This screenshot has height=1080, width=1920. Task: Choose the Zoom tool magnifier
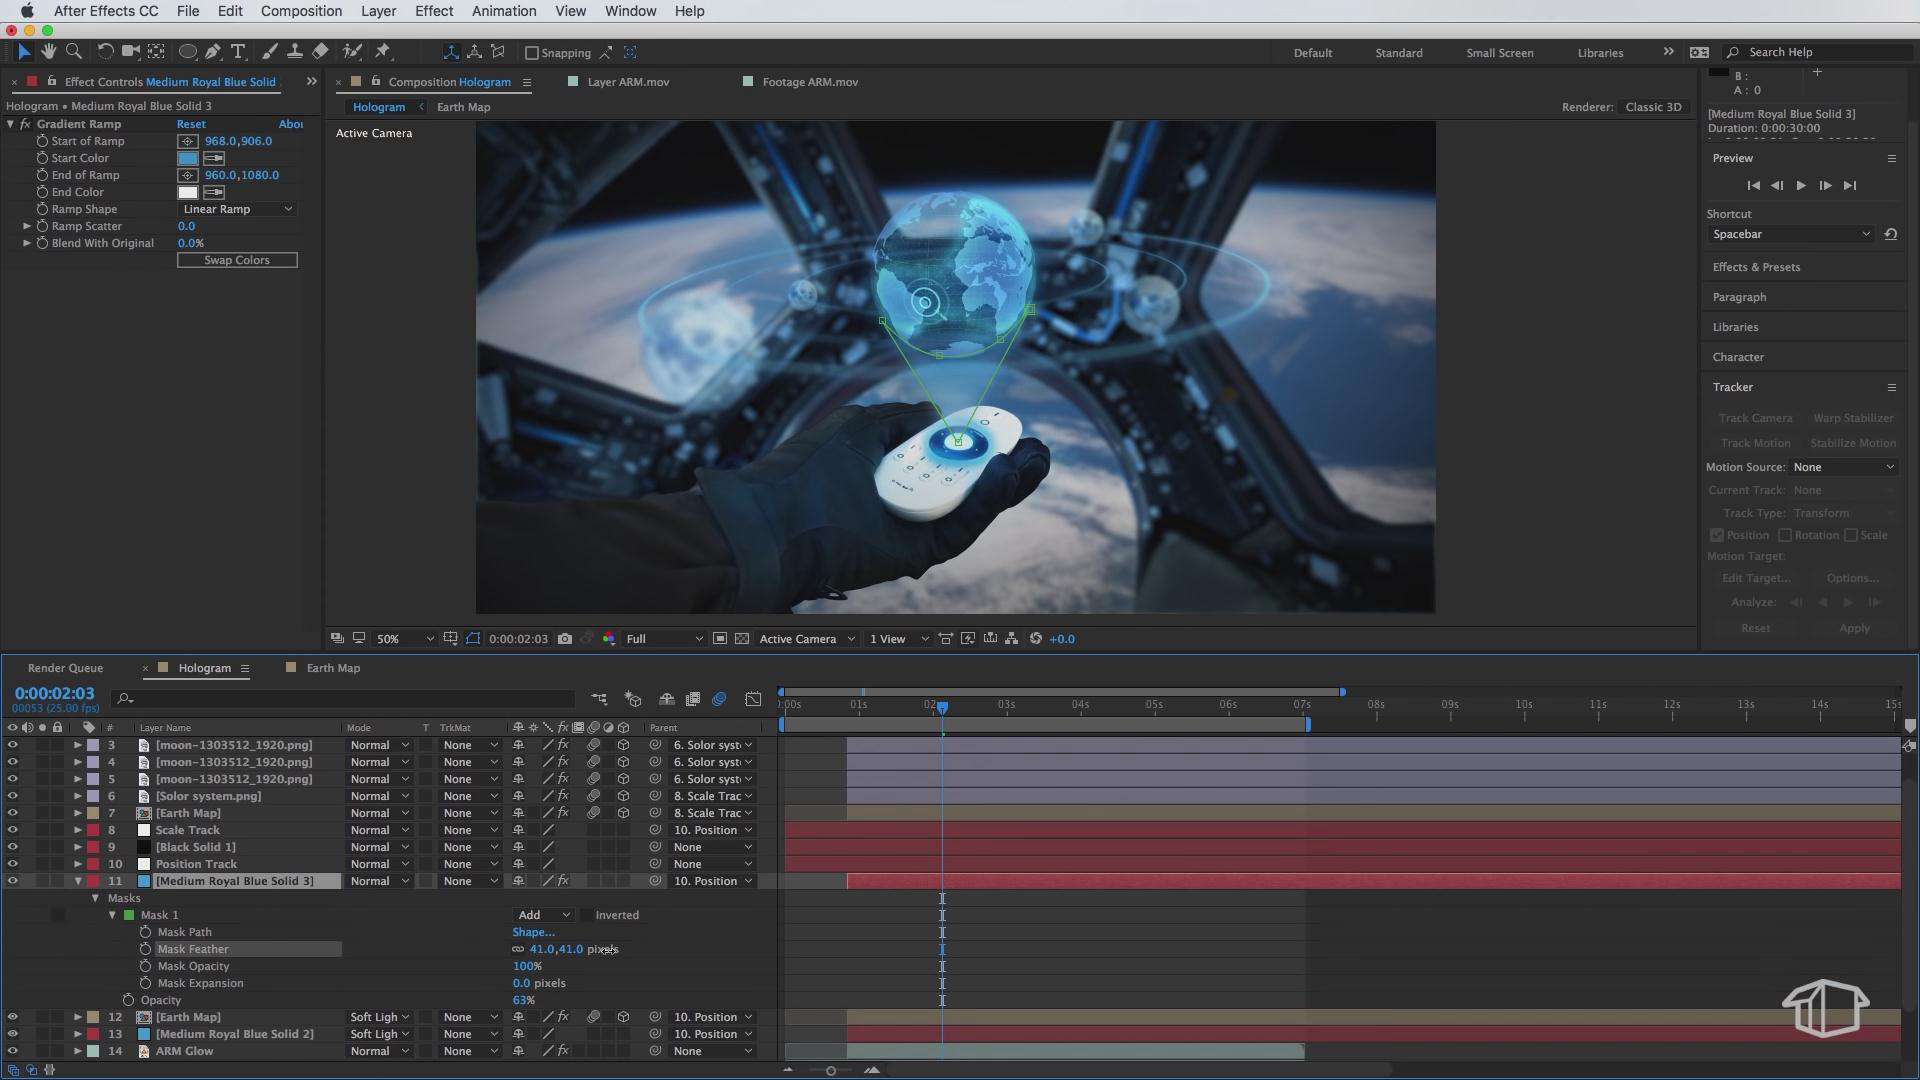point(73,52)
